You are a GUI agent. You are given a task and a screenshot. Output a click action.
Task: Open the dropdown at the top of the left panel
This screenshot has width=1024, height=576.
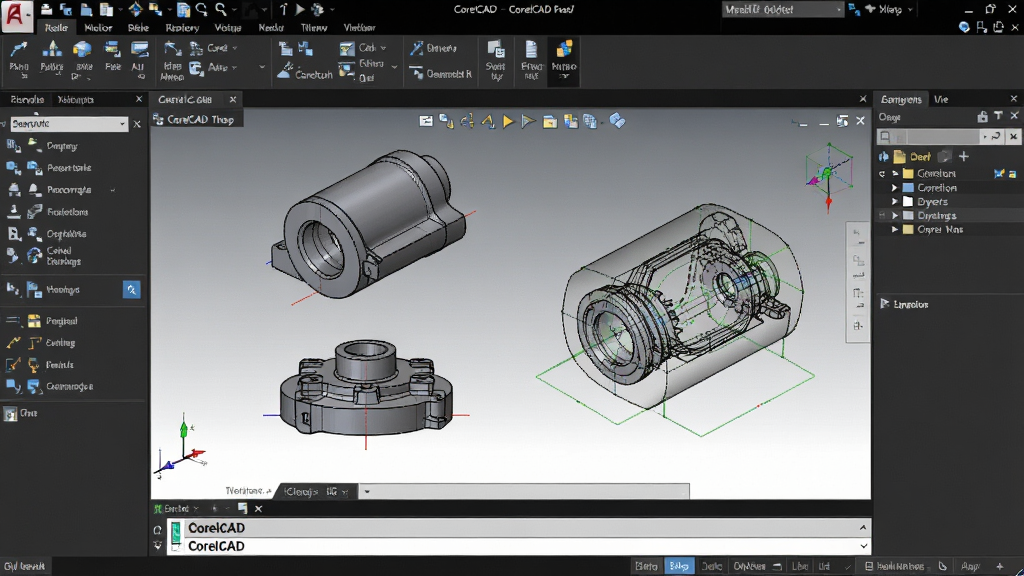point(69,123)
